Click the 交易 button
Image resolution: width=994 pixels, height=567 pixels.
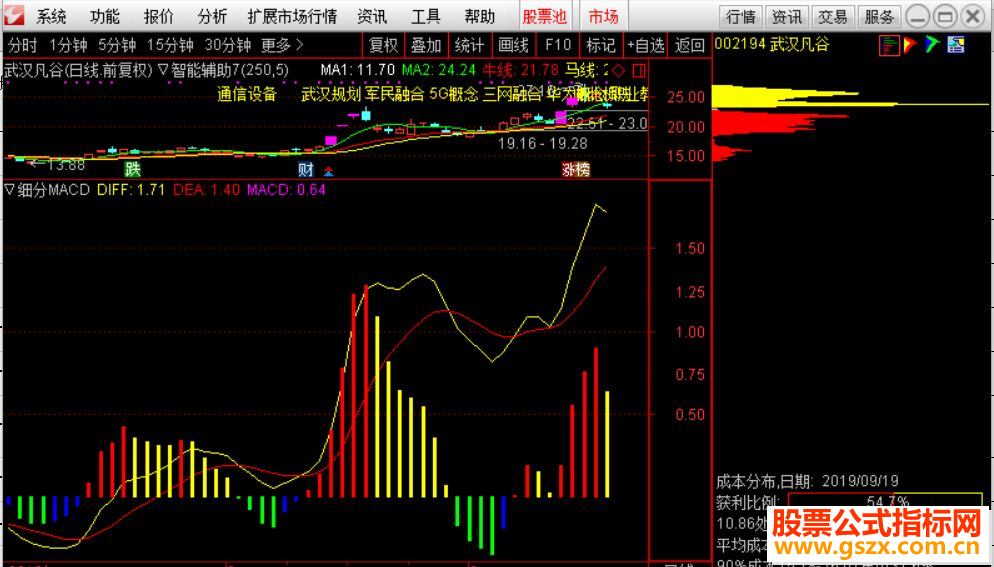(x=833, y=16)
